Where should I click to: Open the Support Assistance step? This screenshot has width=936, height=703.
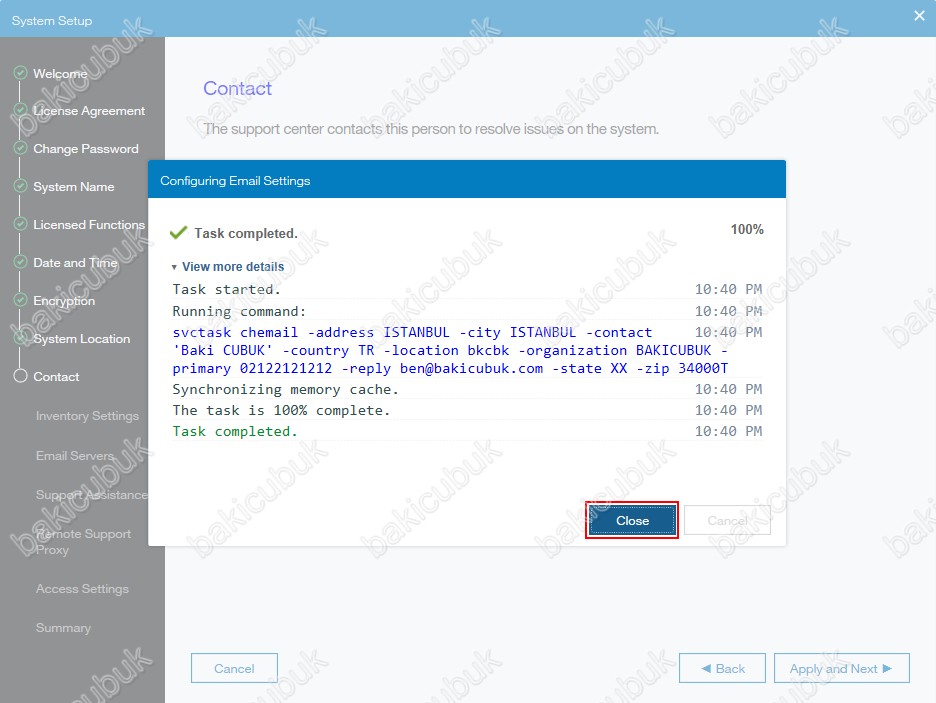tap(91, 495)
